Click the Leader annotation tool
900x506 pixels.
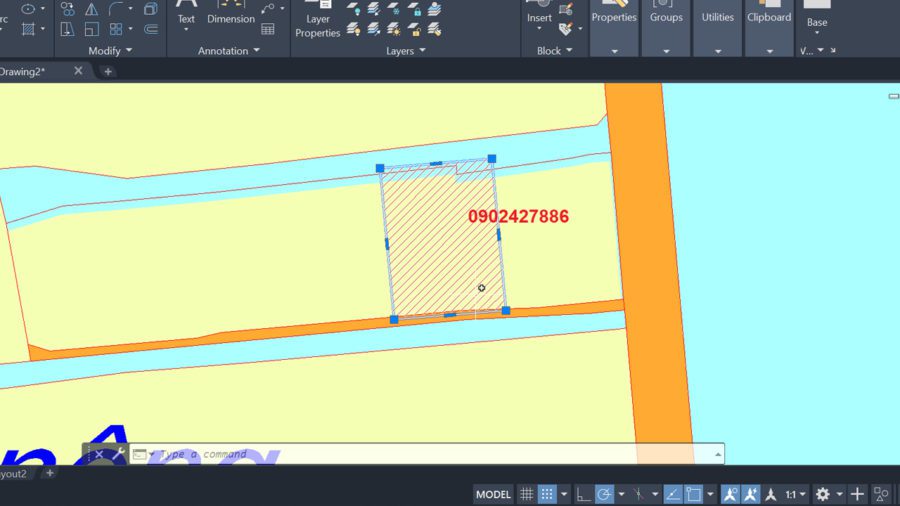pos(267,9)
